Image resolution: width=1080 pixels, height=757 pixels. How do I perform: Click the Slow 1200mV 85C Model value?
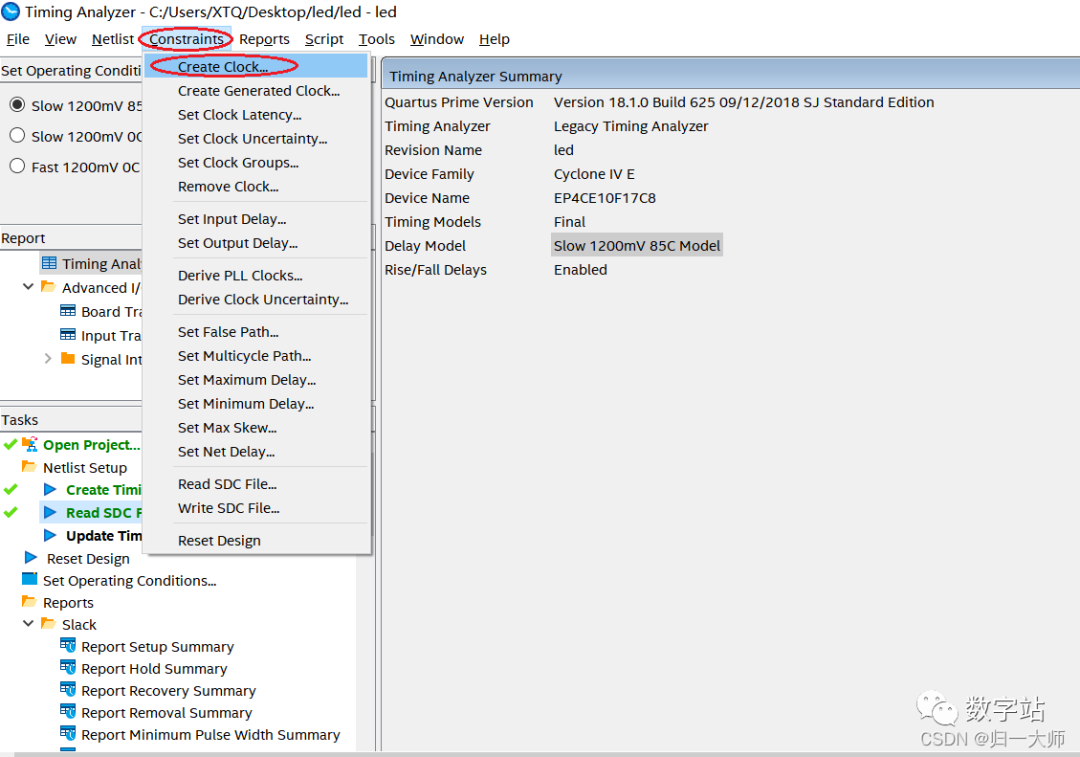point(636,245)
